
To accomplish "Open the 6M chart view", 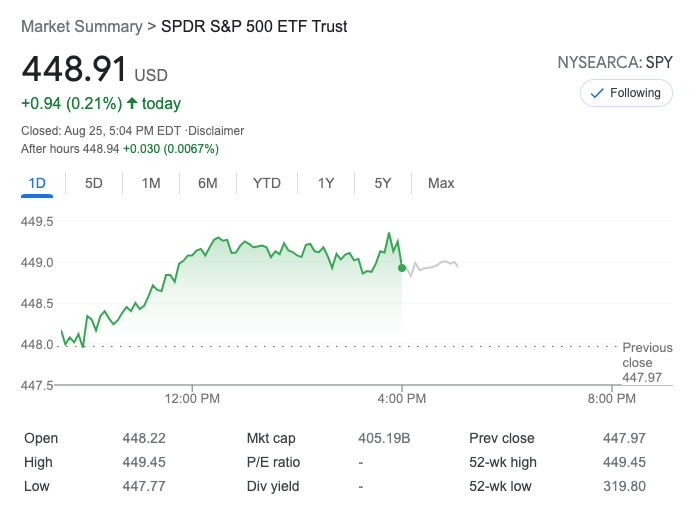I will pyautogui.click(x=208, y=183).
